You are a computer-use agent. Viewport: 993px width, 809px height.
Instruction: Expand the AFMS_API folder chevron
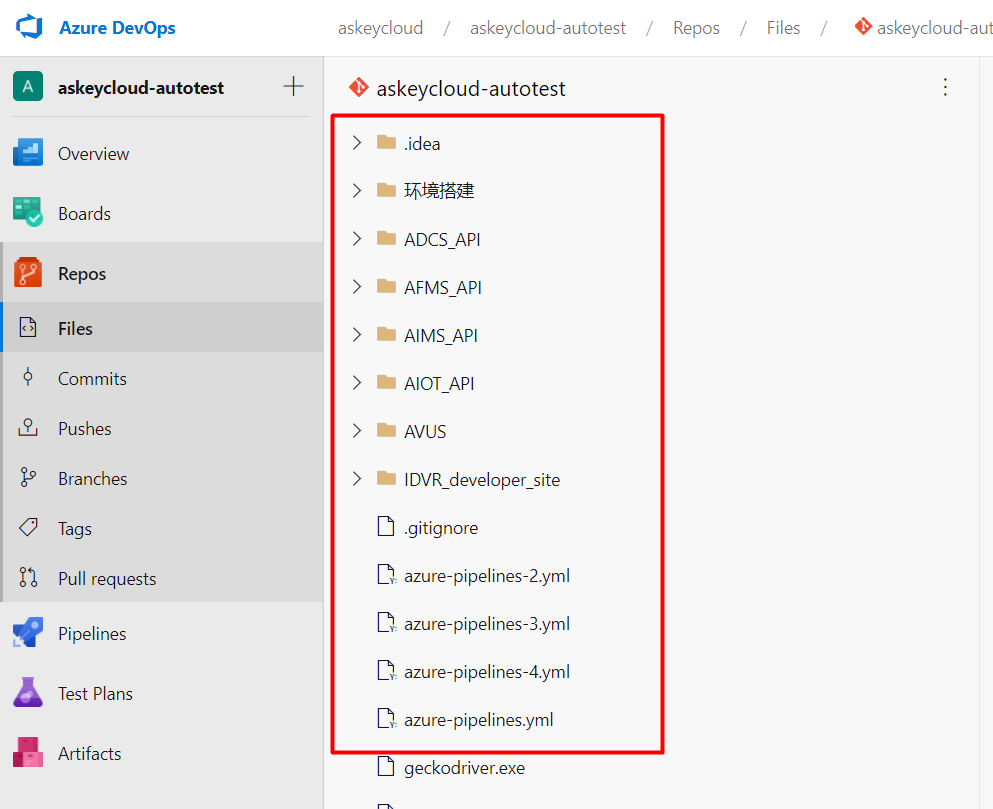tap(357, 287)
